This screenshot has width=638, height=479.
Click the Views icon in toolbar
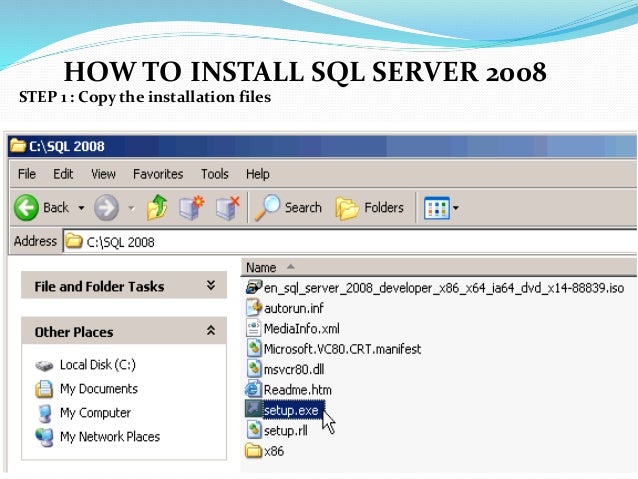pos(437,208)
